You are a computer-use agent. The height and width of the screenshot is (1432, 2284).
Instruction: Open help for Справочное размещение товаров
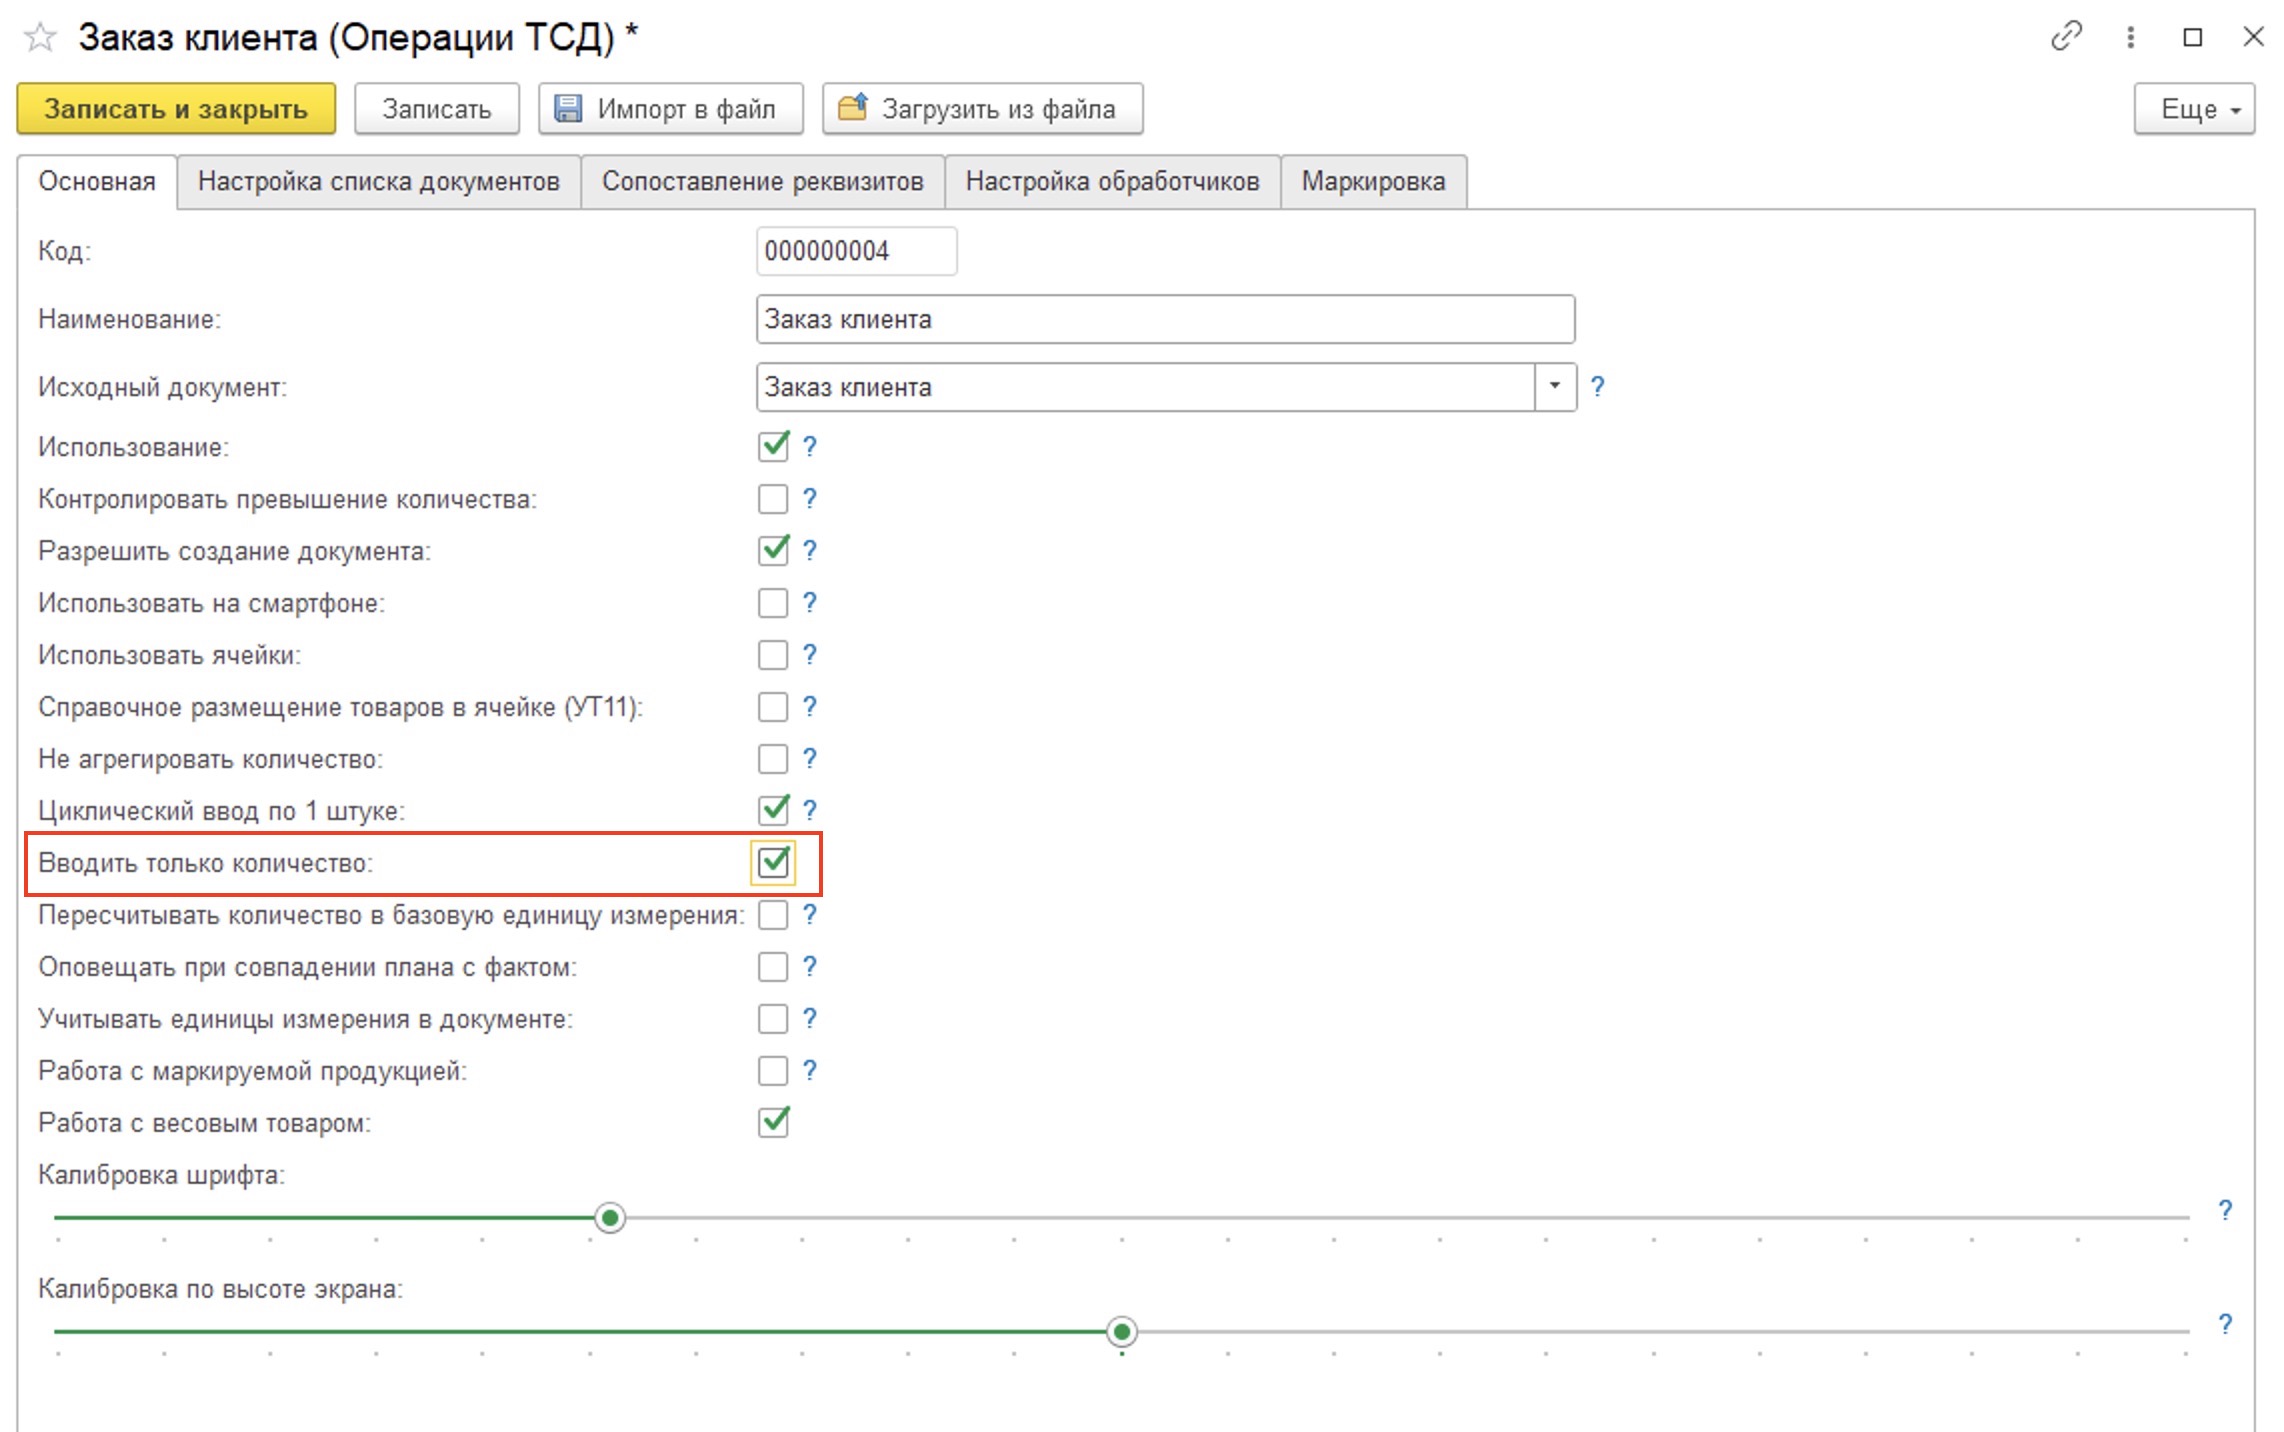tap(810, 707)
